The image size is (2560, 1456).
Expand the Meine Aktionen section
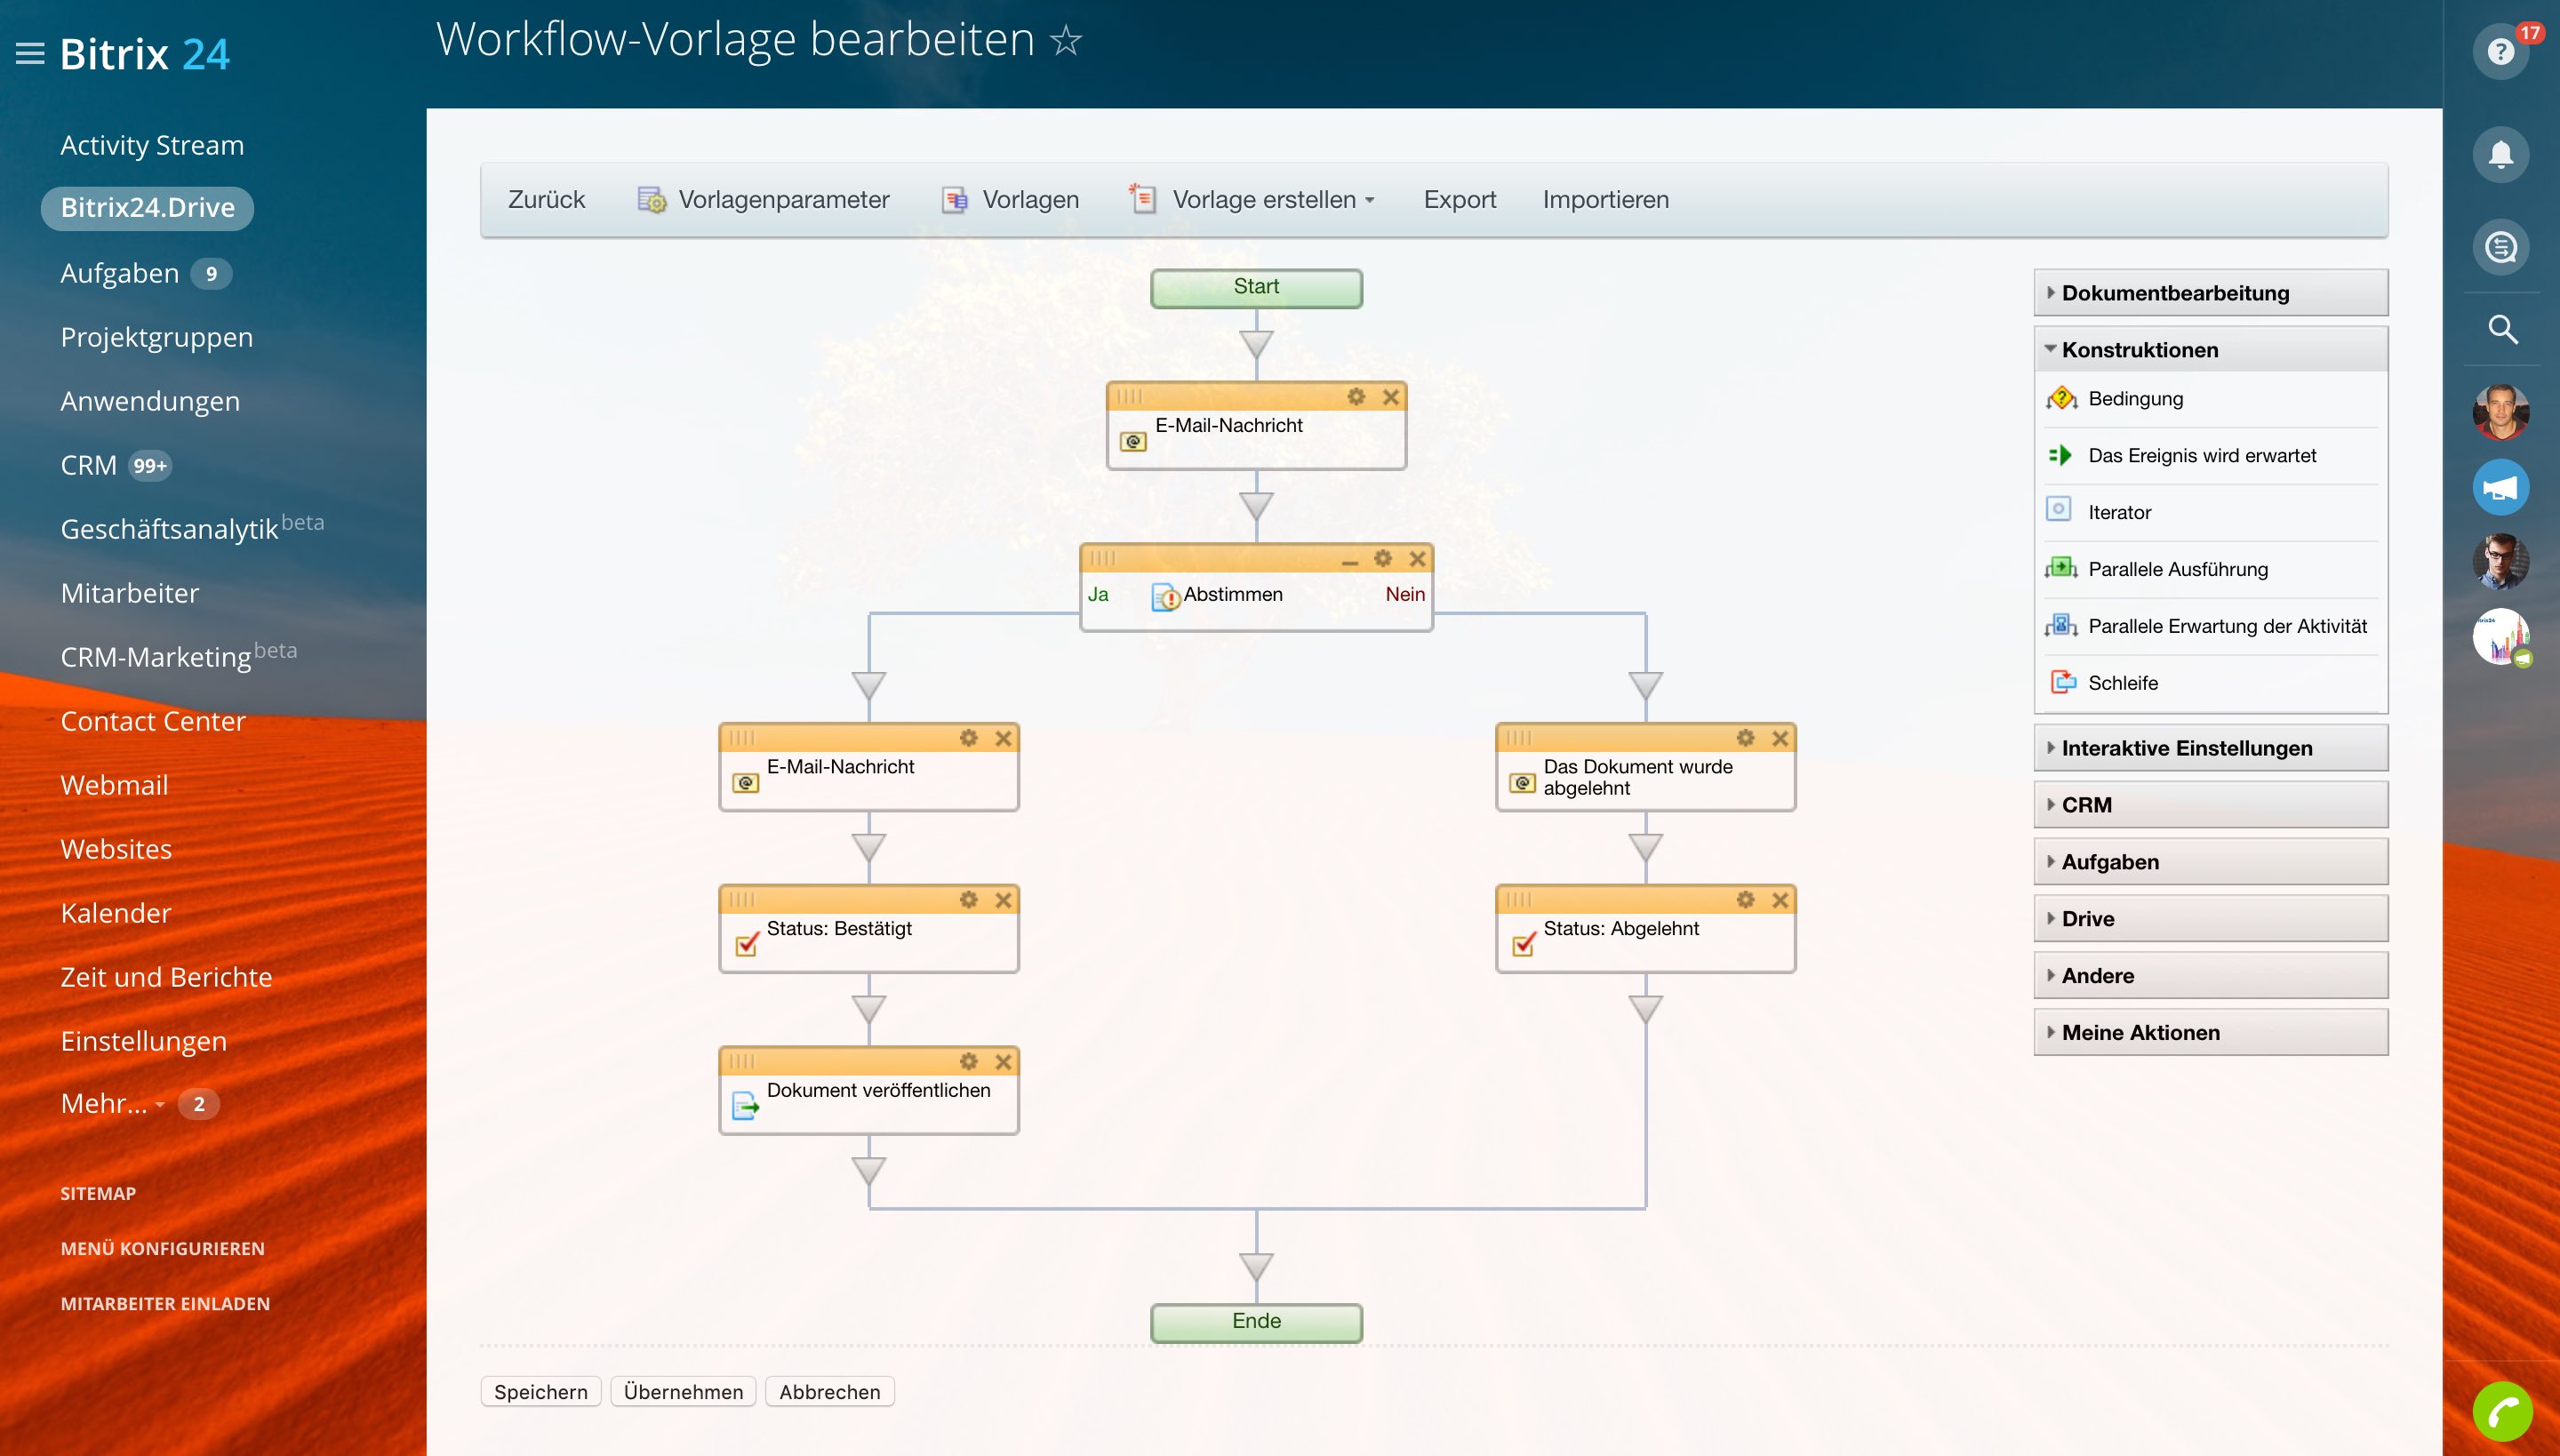(2210, 1033)
